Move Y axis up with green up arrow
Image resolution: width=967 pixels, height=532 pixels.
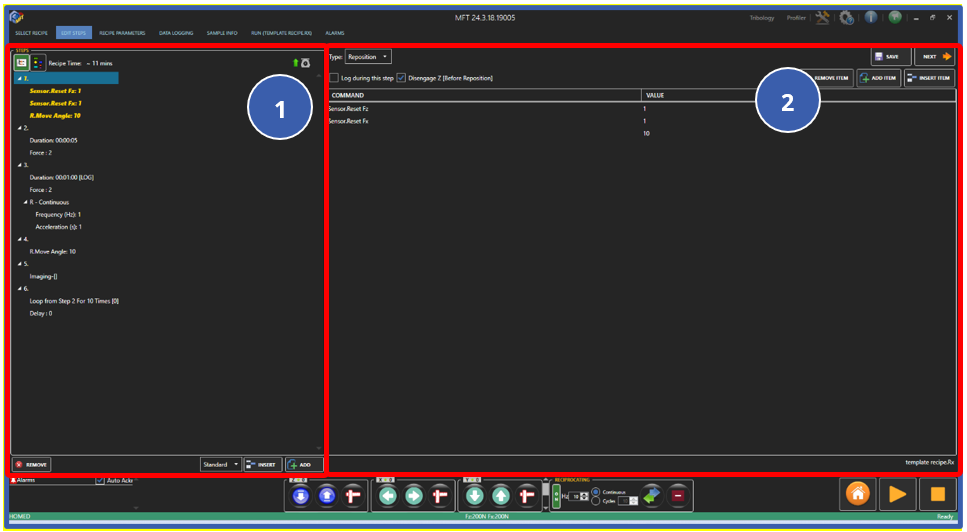pos(501,496)
